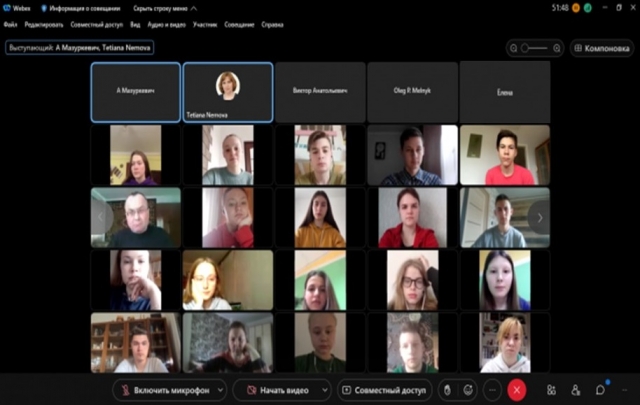Open the Вид menu
Image resolution: width=640 pixels, height=405 pixels.
[x=135, y=24]
